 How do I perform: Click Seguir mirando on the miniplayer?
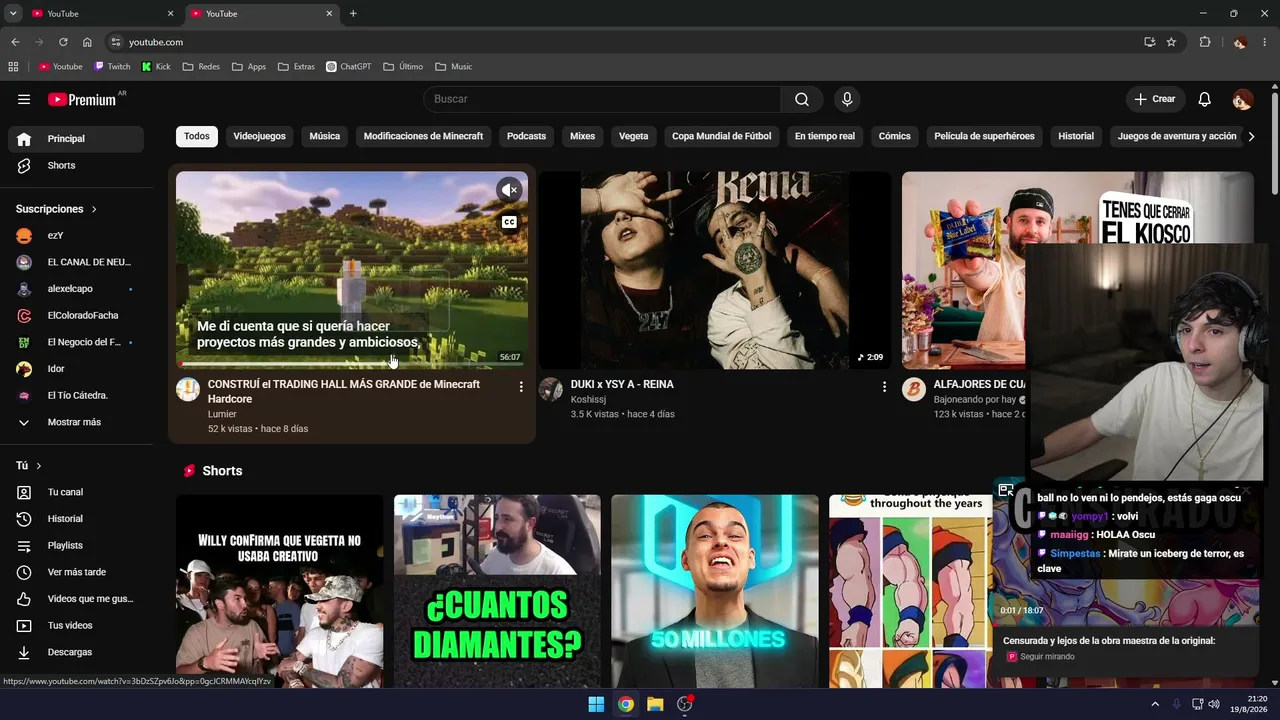pos(1040,657)
